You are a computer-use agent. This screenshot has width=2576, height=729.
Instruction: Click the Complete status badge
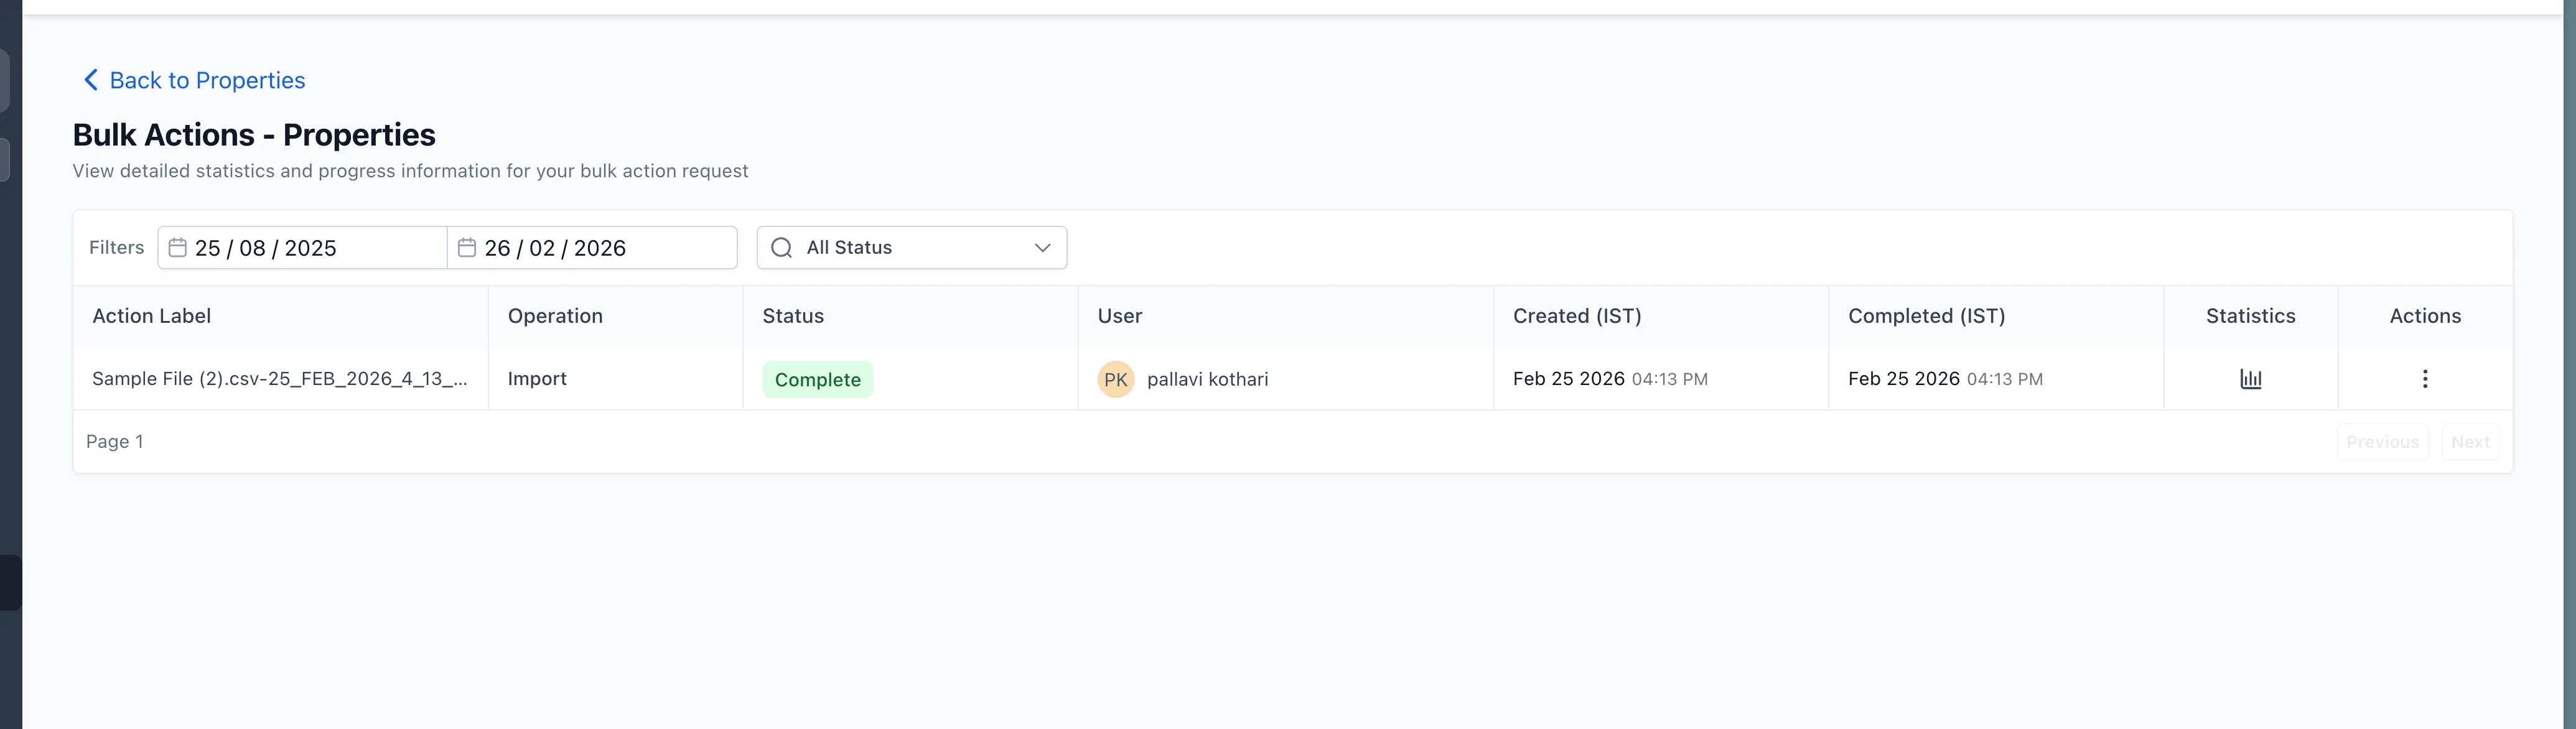(x=817, y=379)
